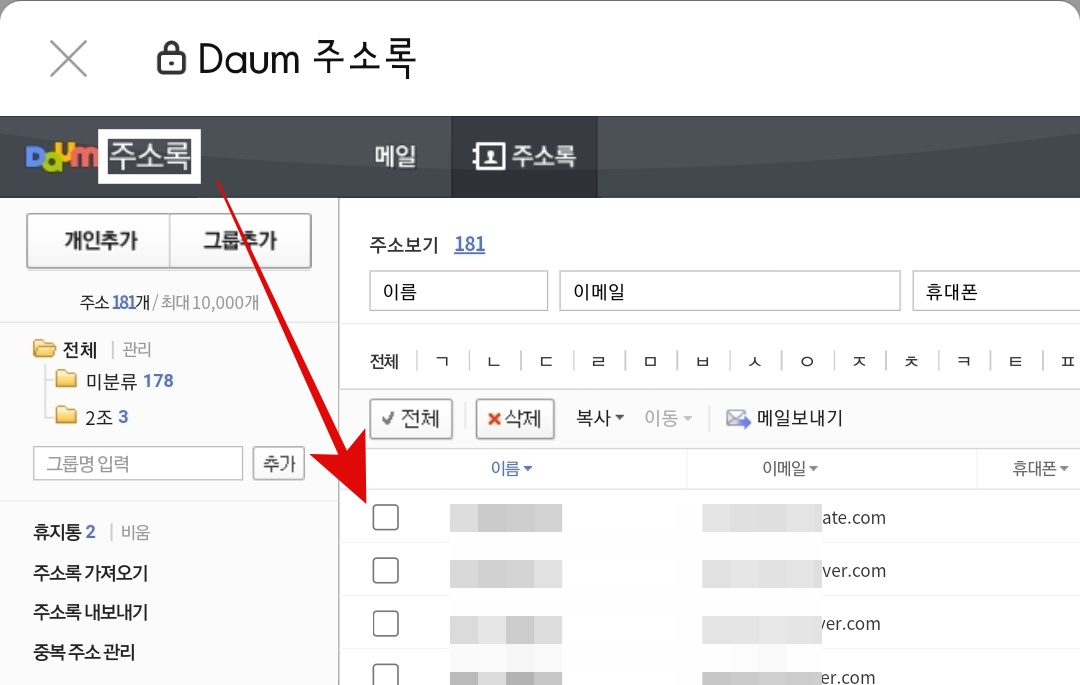
Task: Open the 복사 dropdown
Action: [600, 418]
